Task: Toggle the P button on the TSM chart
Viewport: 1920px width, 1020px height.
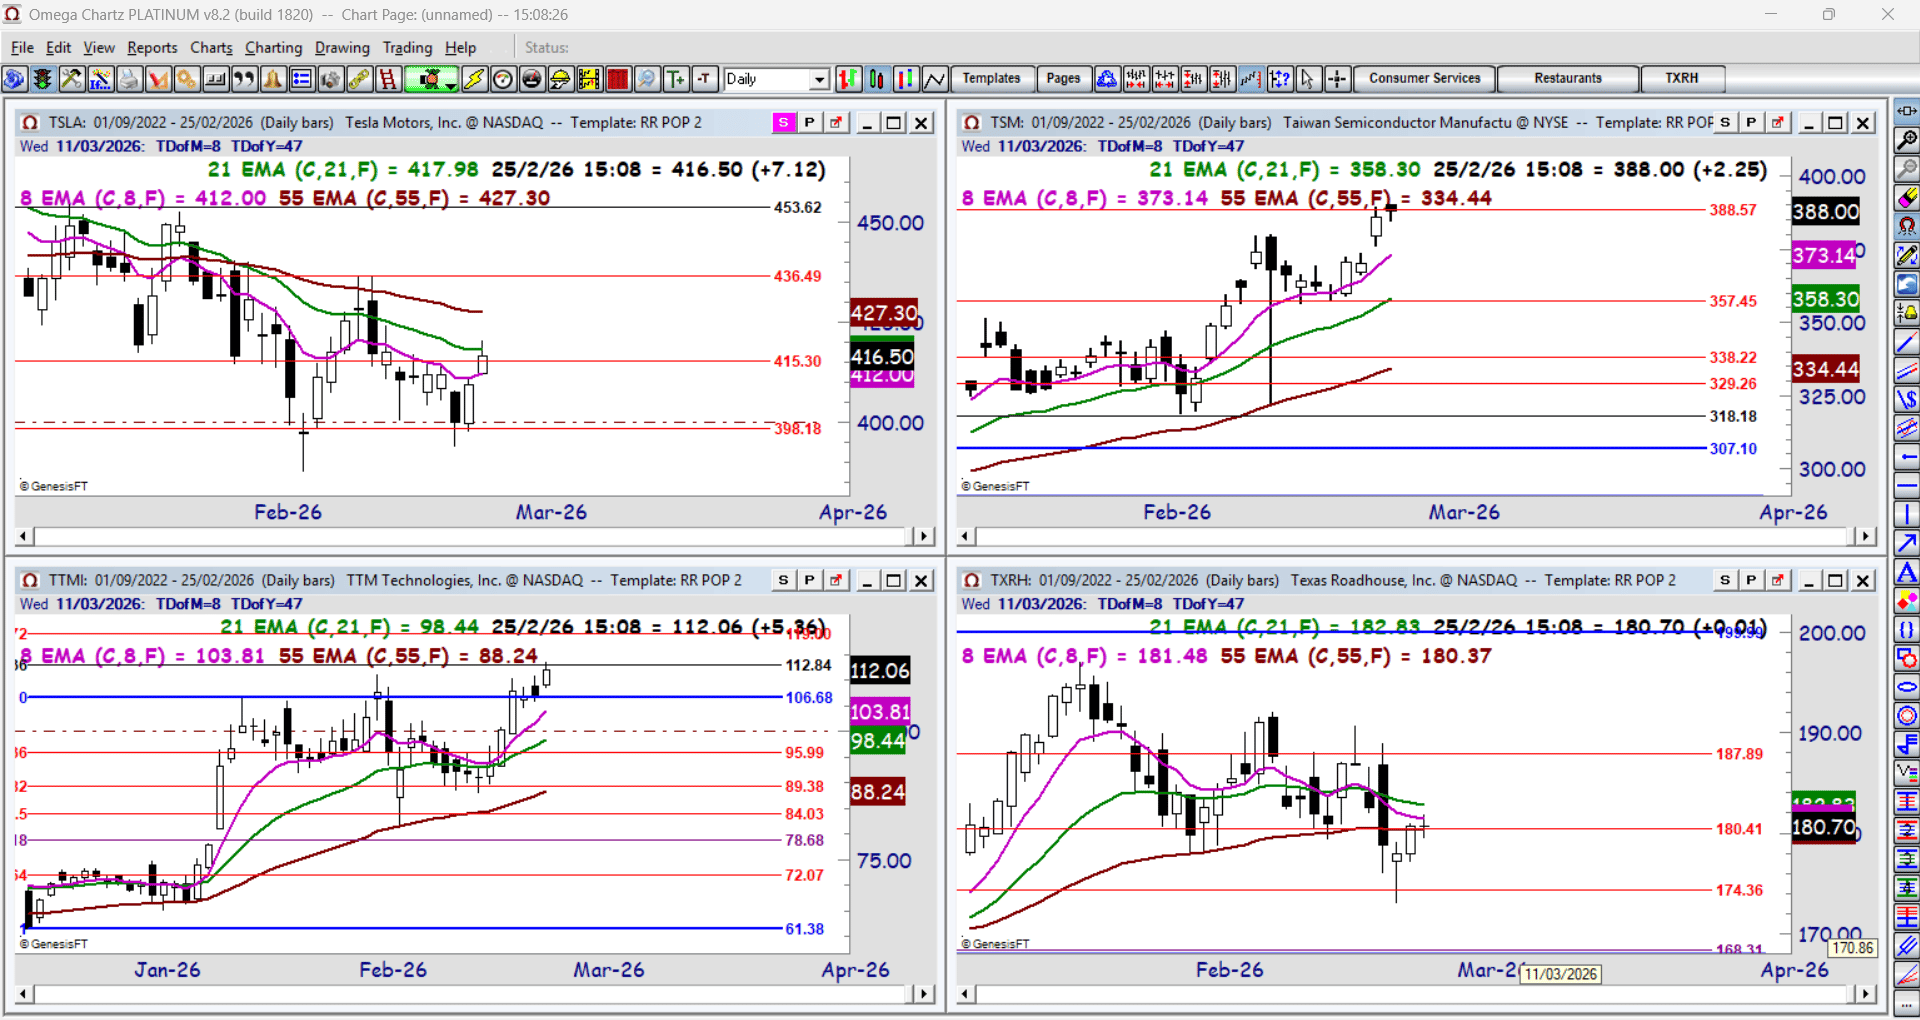Action: point(1751,122)
